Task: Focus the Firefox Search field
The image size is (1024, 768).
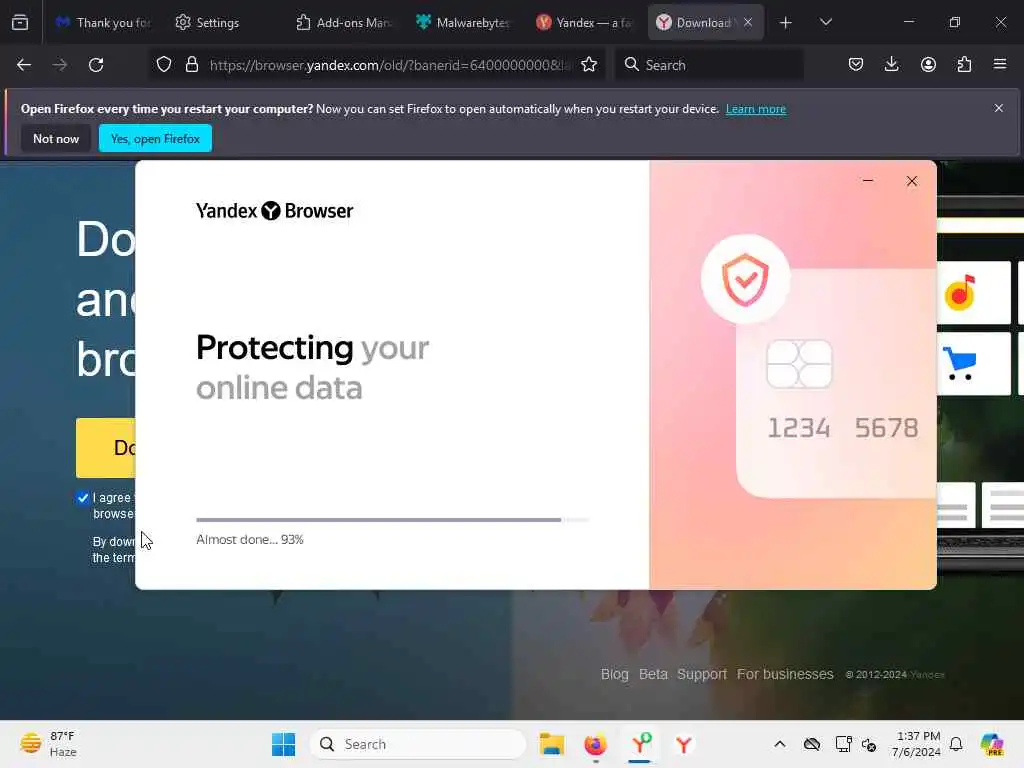Action: pos(709,65)
